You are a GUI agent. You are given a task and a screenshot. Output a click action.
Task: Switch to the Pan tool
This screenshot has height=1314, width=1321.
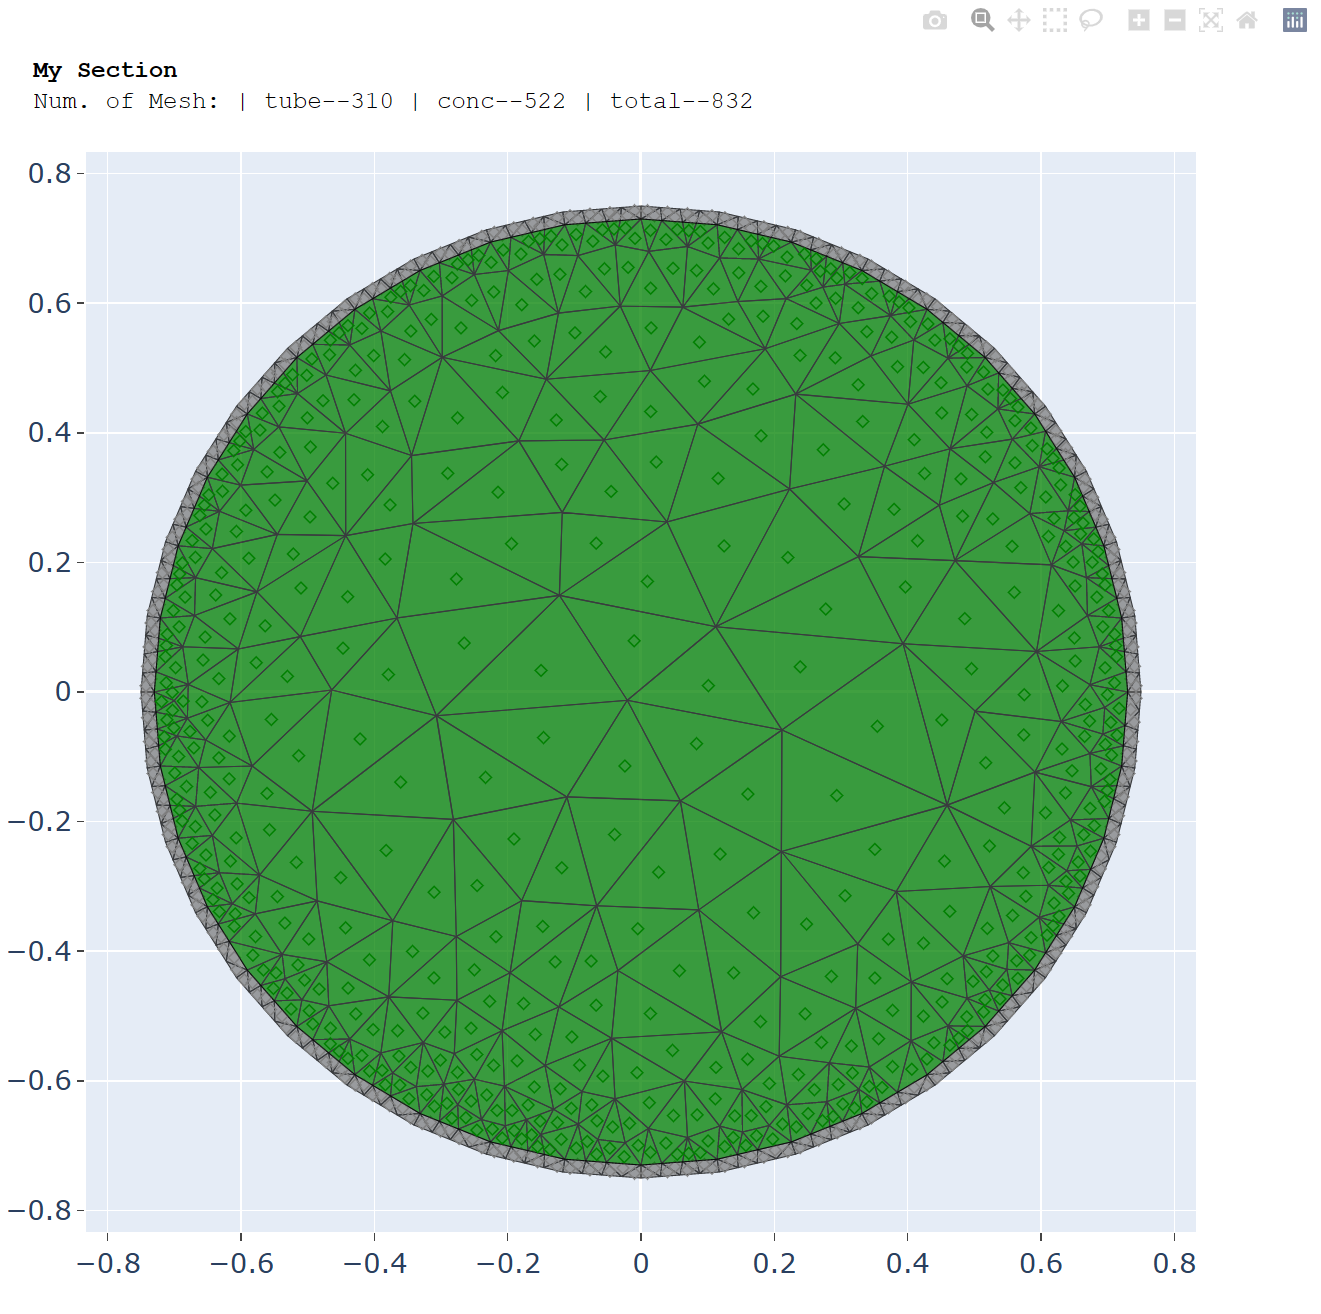1018,21
